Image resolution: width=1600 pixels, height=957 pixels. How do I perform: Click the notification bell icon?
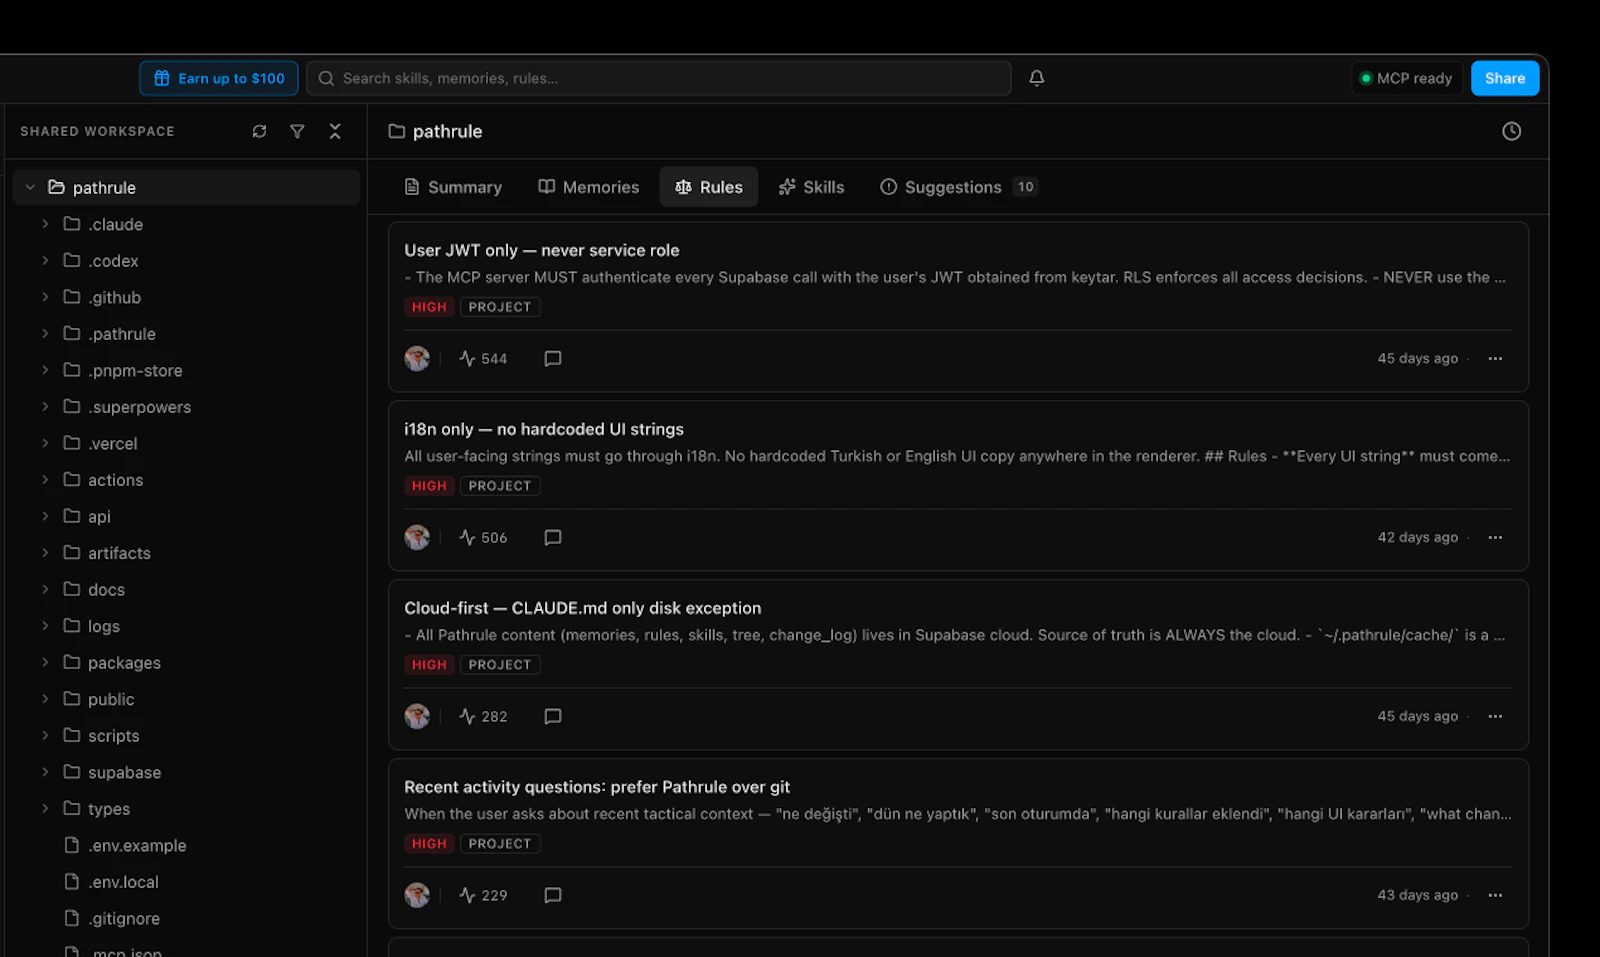(x=1037, y=78)
